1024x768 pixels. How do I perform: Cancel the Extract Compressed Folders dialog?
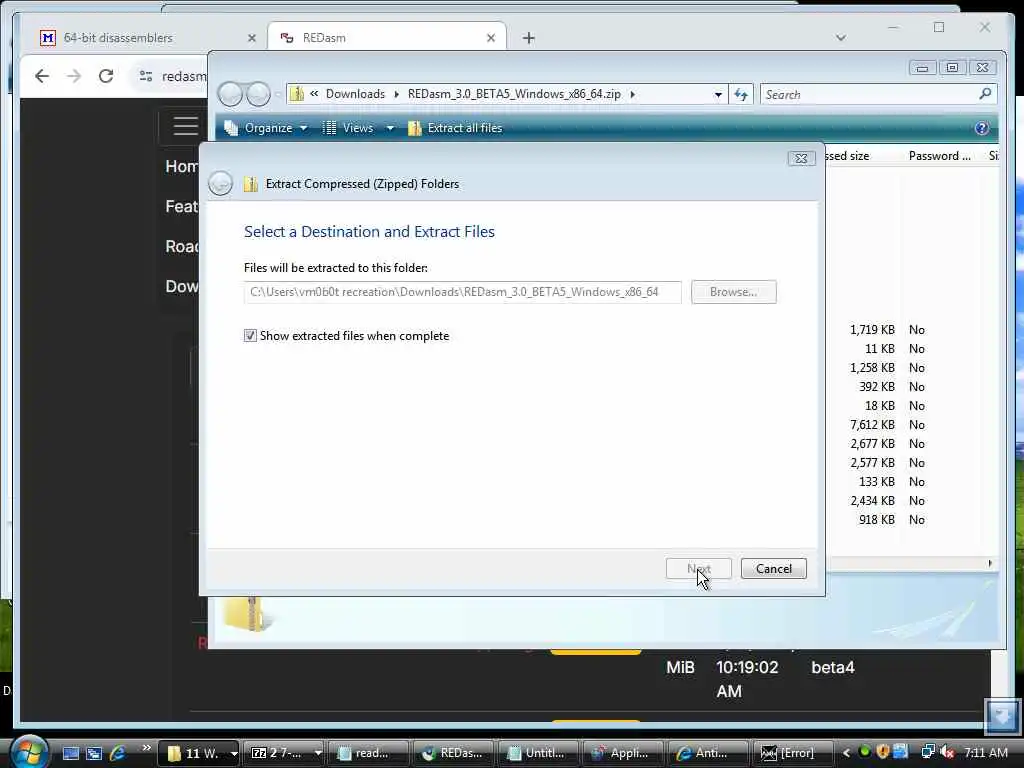coord(774,569)
